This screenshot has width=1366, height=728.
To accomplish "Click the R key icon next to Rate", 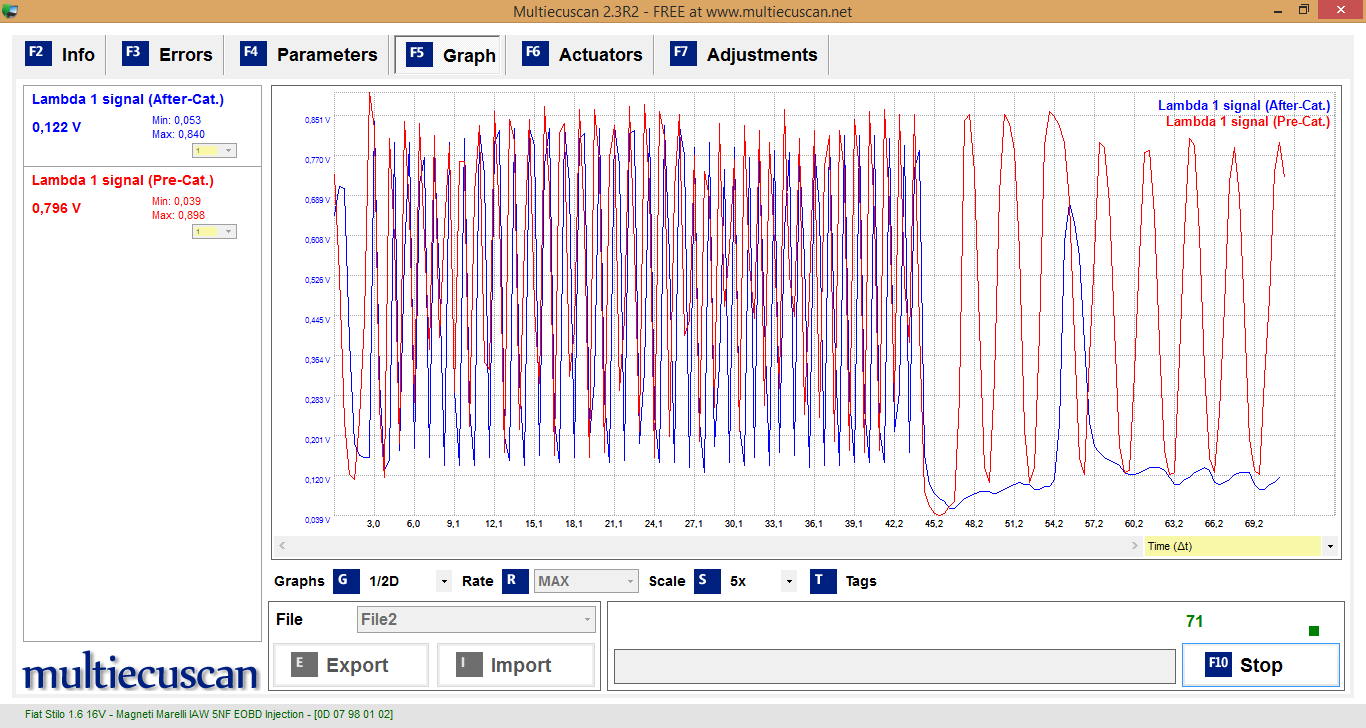I will (515, 581).
